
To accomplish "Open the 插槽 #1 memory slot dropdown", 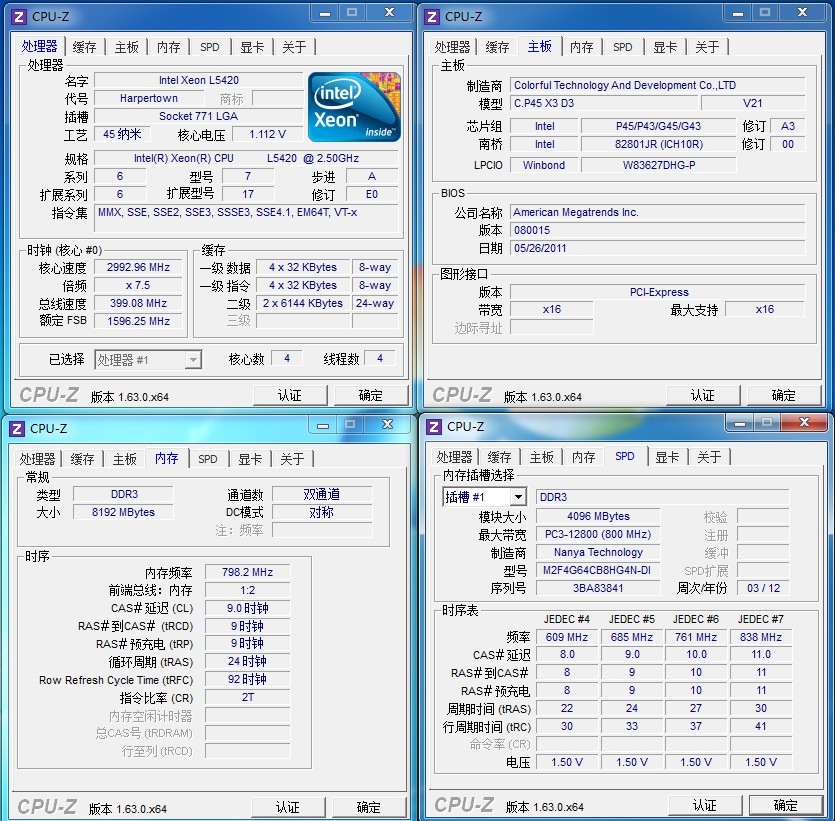I will [x=484, y=497].
